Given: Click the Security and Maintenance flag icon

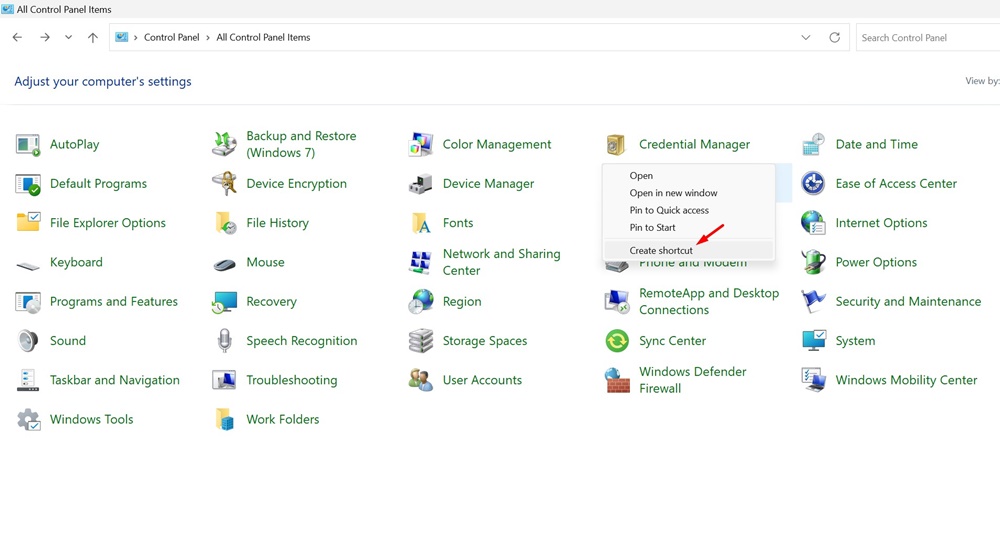Looking at the screenshot, I should (814, 302).
